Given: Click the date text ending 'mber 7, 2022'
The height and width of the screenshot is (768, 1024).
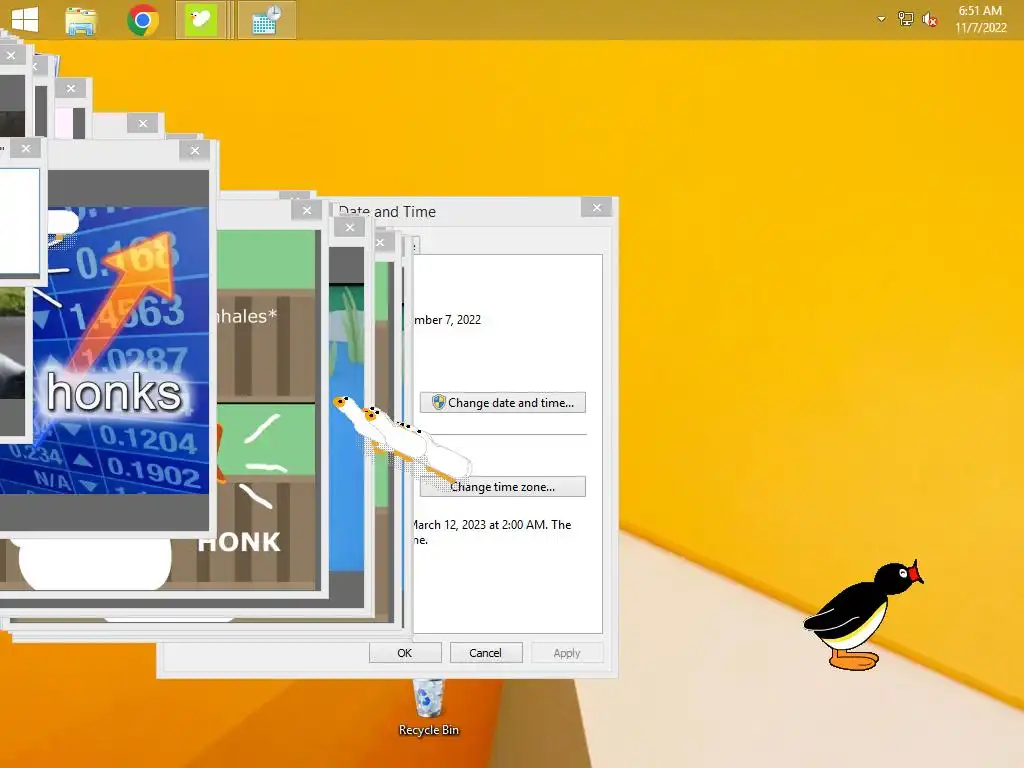Looking at the screenshot, I should click(447, 319).
